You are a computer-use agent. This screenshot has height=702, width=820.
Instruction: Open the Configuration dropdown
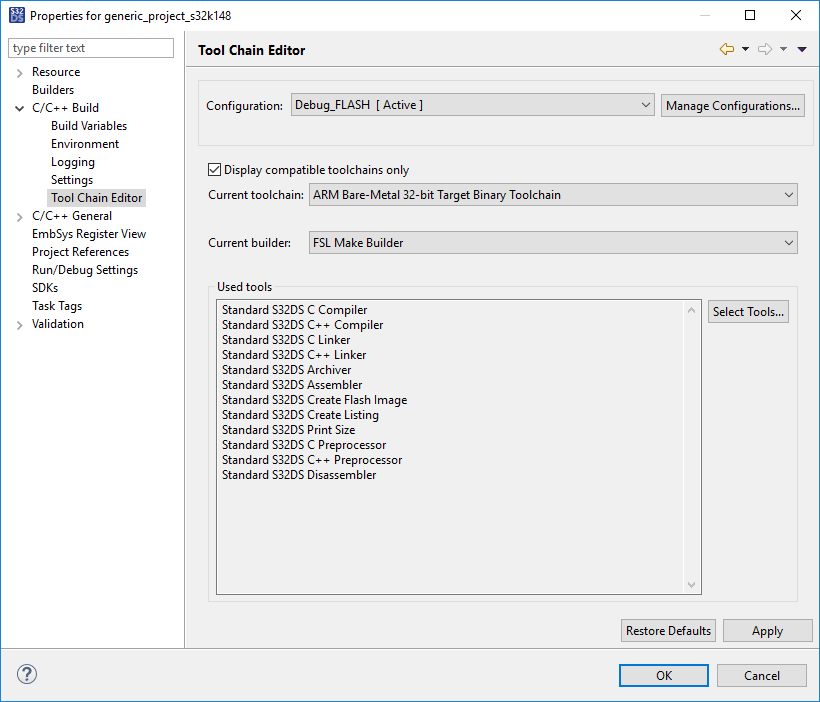point(473,105)
